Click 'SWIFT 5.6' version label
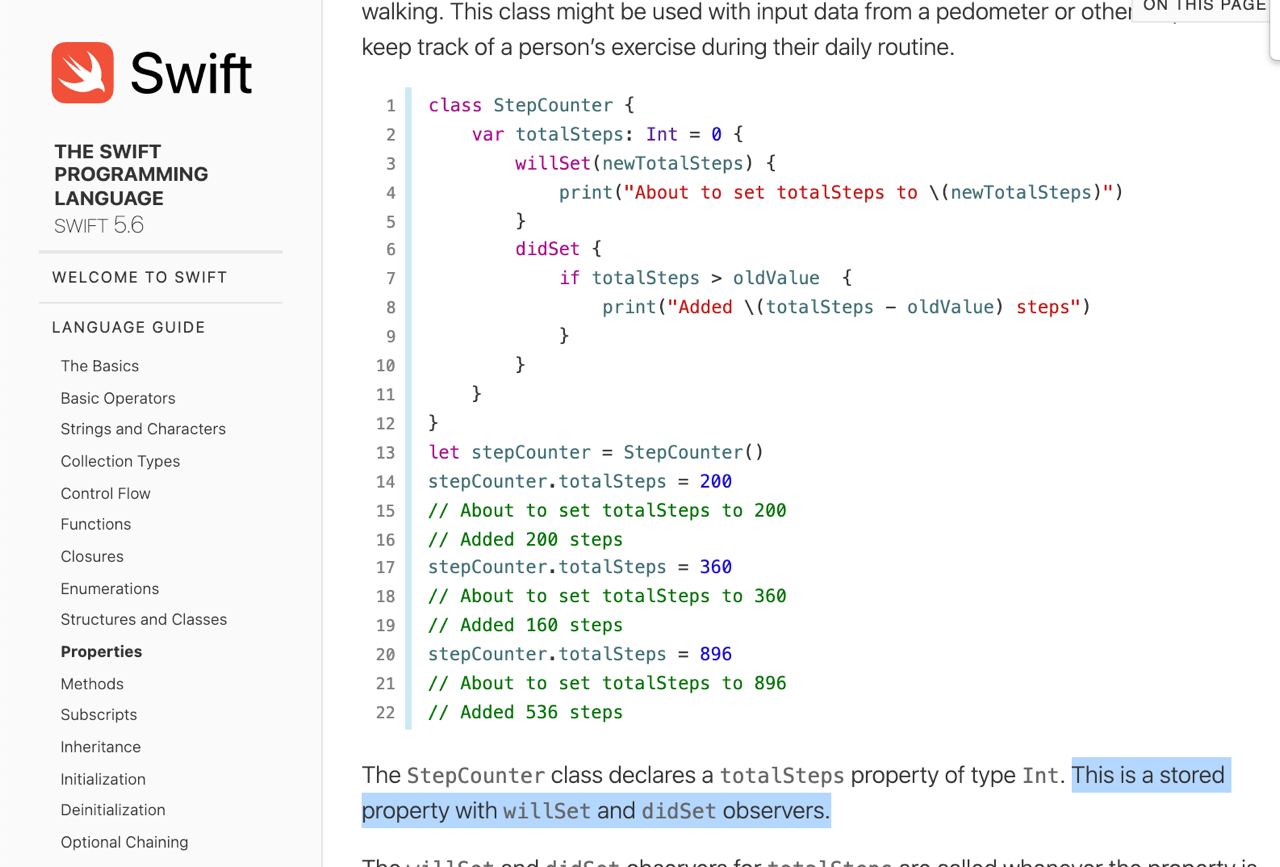This screenshot has width=1280, height=867. coord(99,225)
